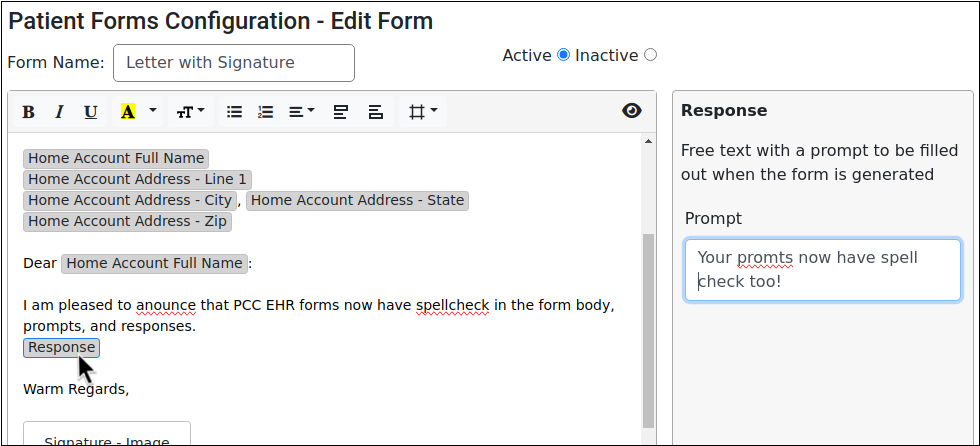The height and width of the screenshot is (446, 980).
Task: Toggle preview with the eye icon
Action: click(631, 111)
